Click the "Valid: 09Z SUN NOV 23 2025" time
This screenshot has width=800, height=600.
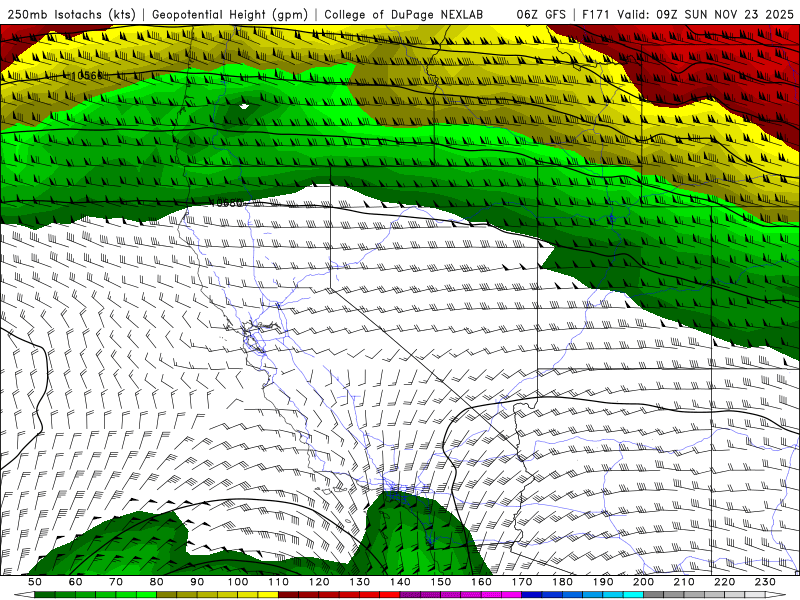pos(705,15)
